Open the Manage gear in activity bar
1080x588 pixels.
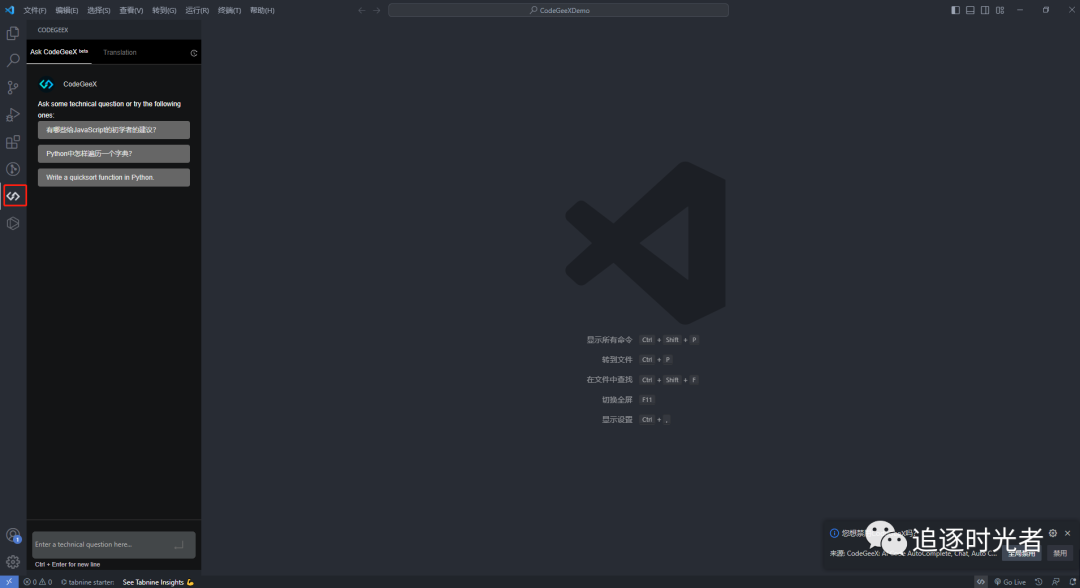12,562
